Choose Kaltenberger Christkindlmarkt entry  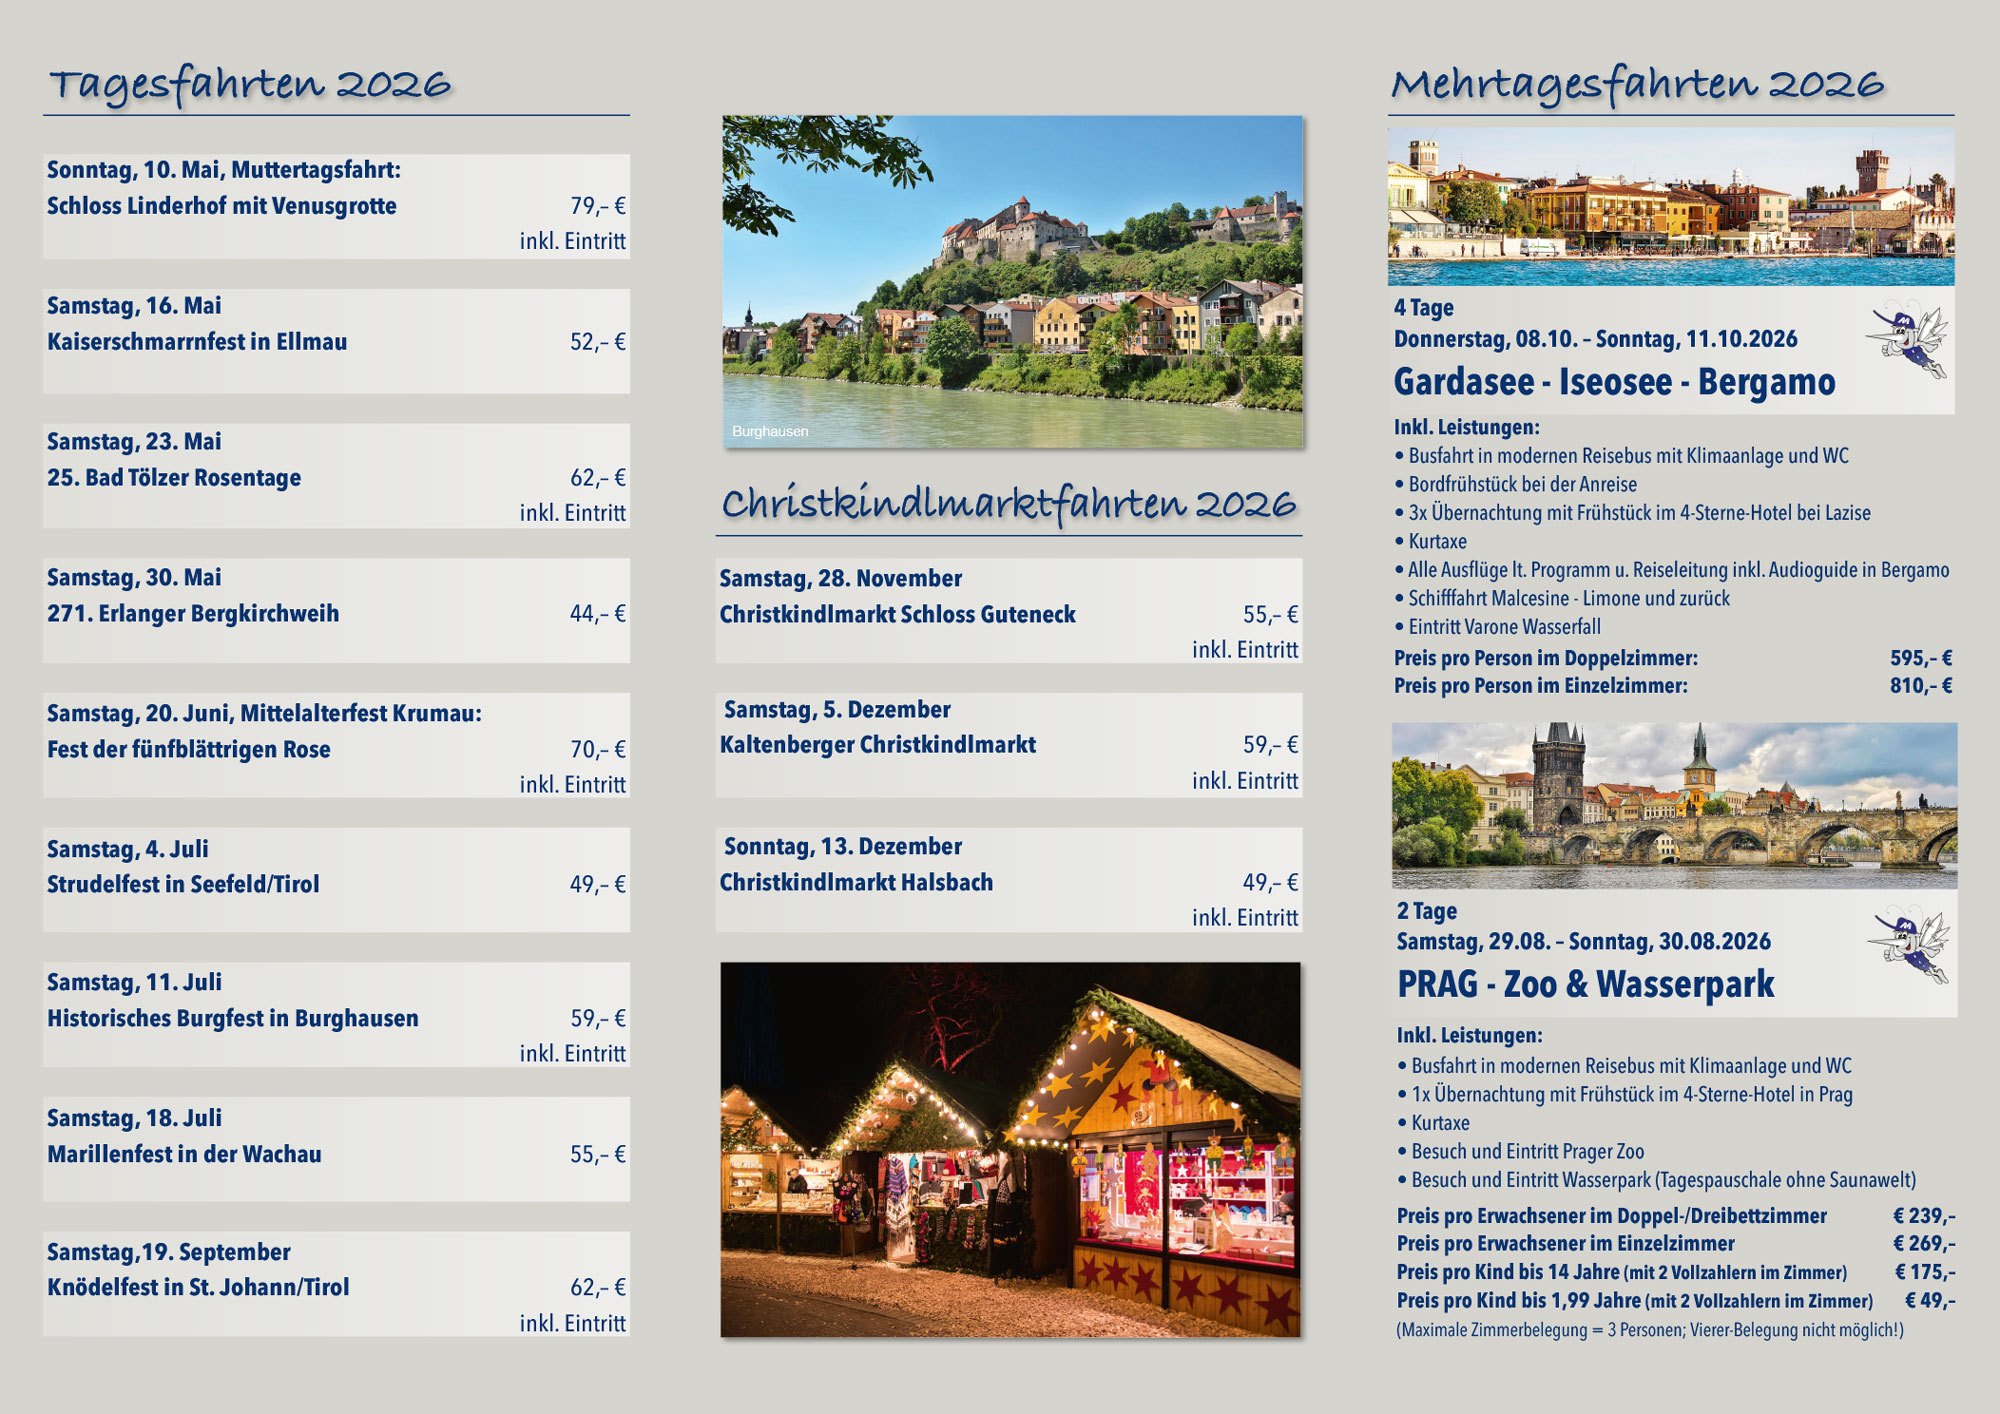[x=877, y=745]
